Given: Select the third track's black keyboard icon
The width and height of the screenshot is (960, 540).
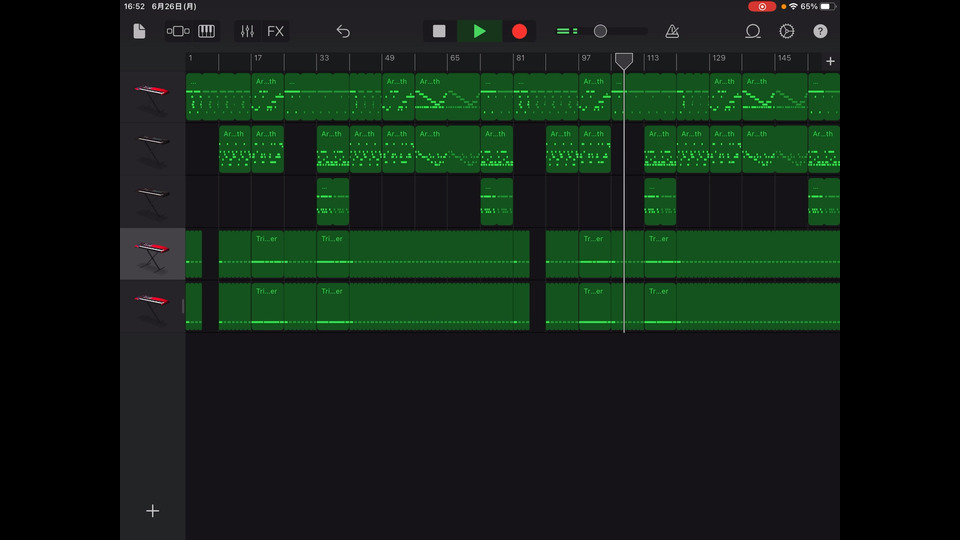Looking at the screenshot, I should point(152,202).
